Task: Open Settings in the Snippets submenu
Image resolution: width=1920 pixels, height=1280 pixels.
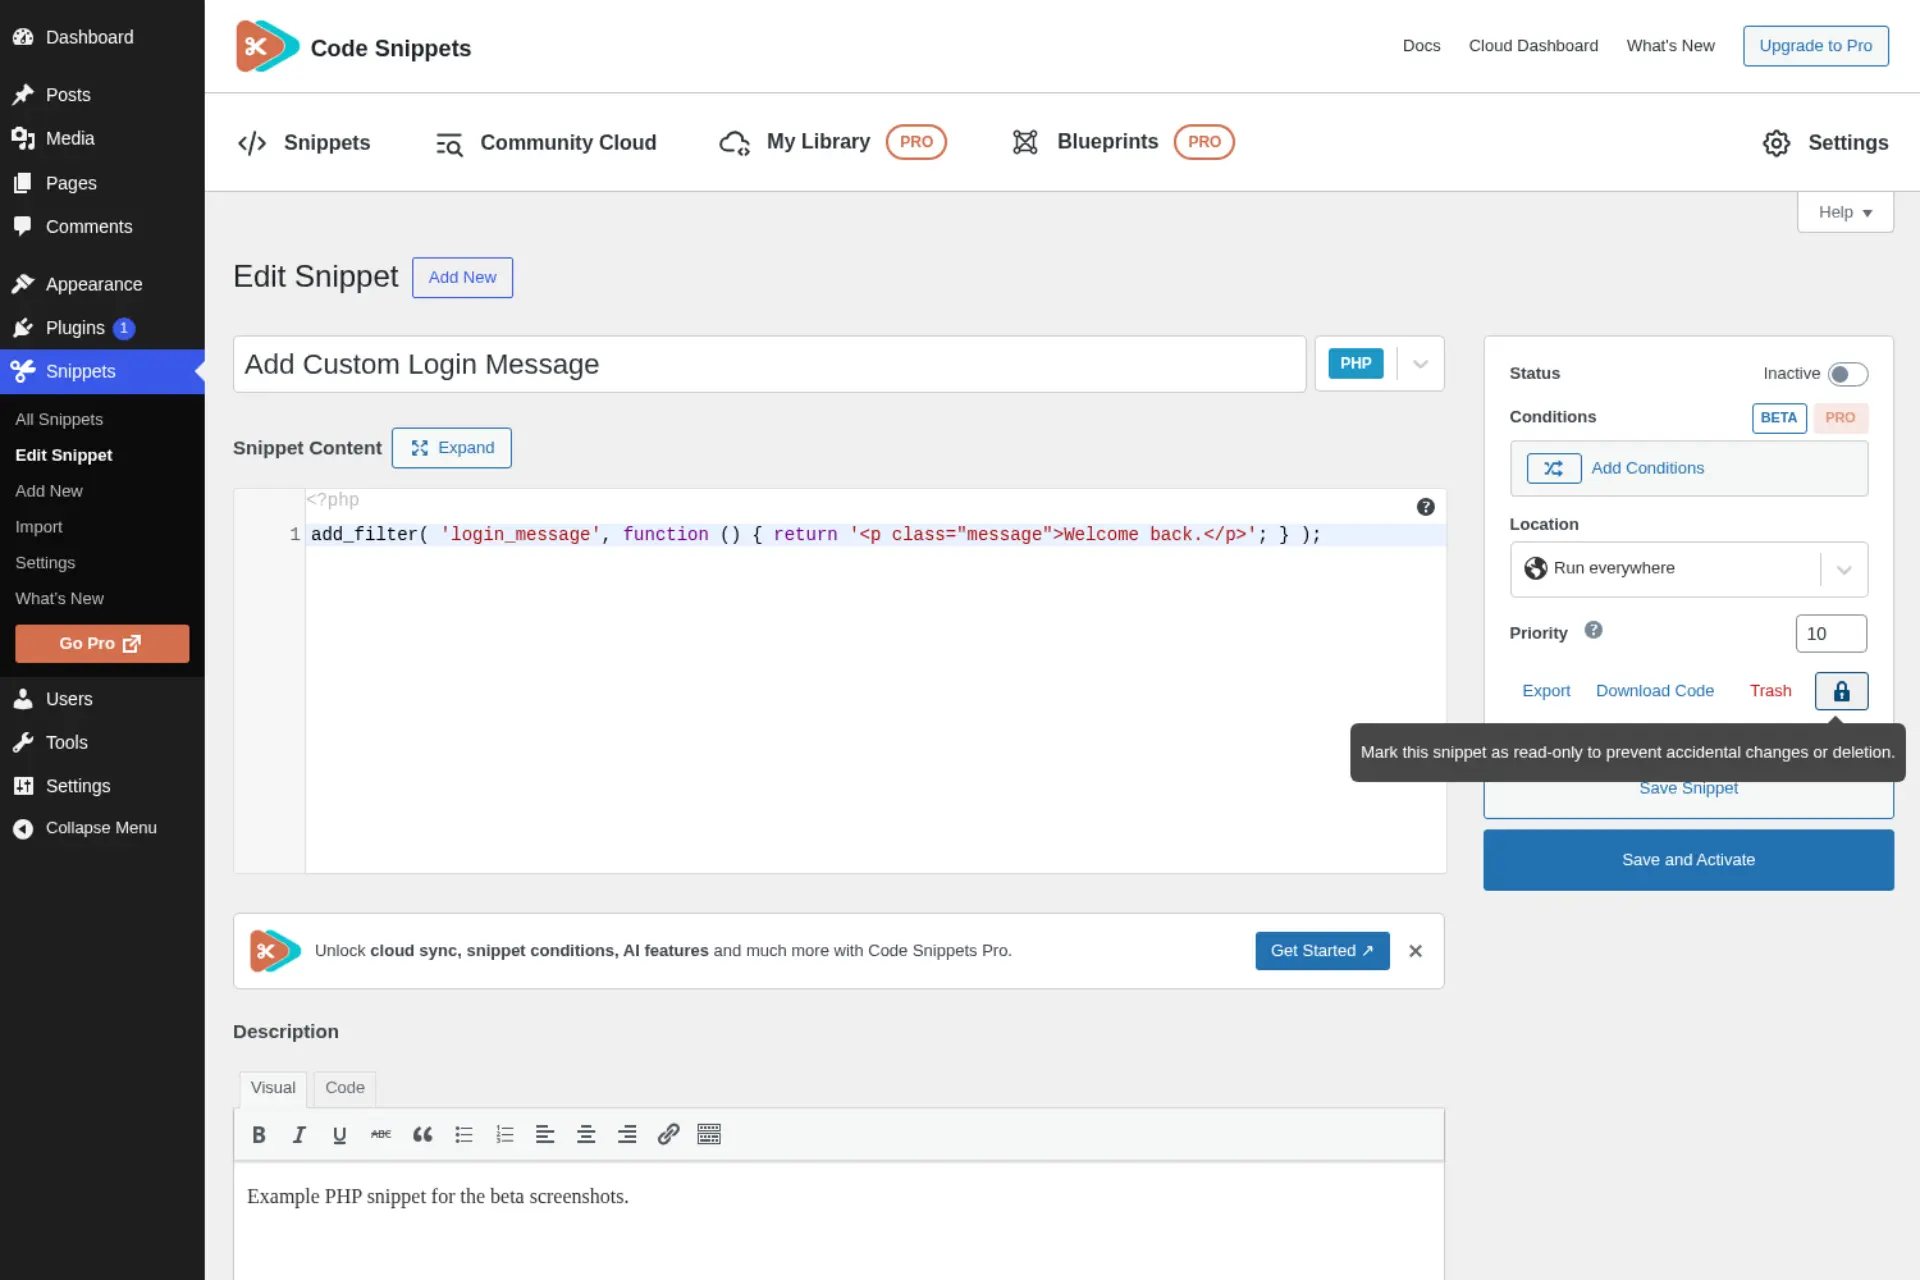Action: point(45,563)
